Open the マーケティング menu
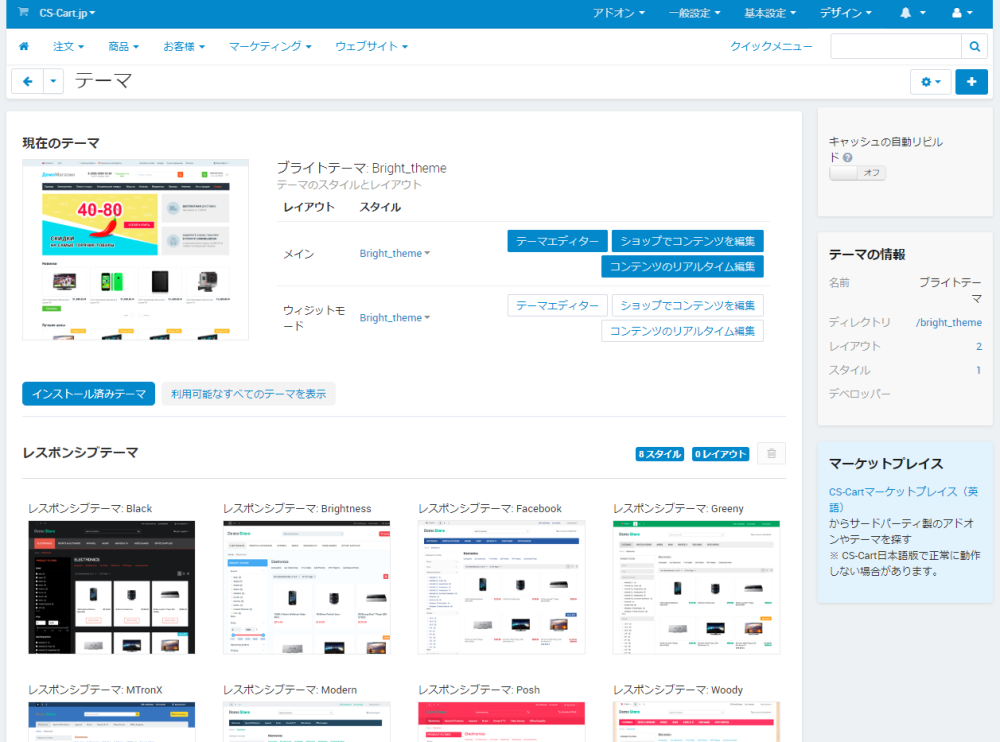The height and width of the screenshot is (742, 1000). click(x=270, y=47)
